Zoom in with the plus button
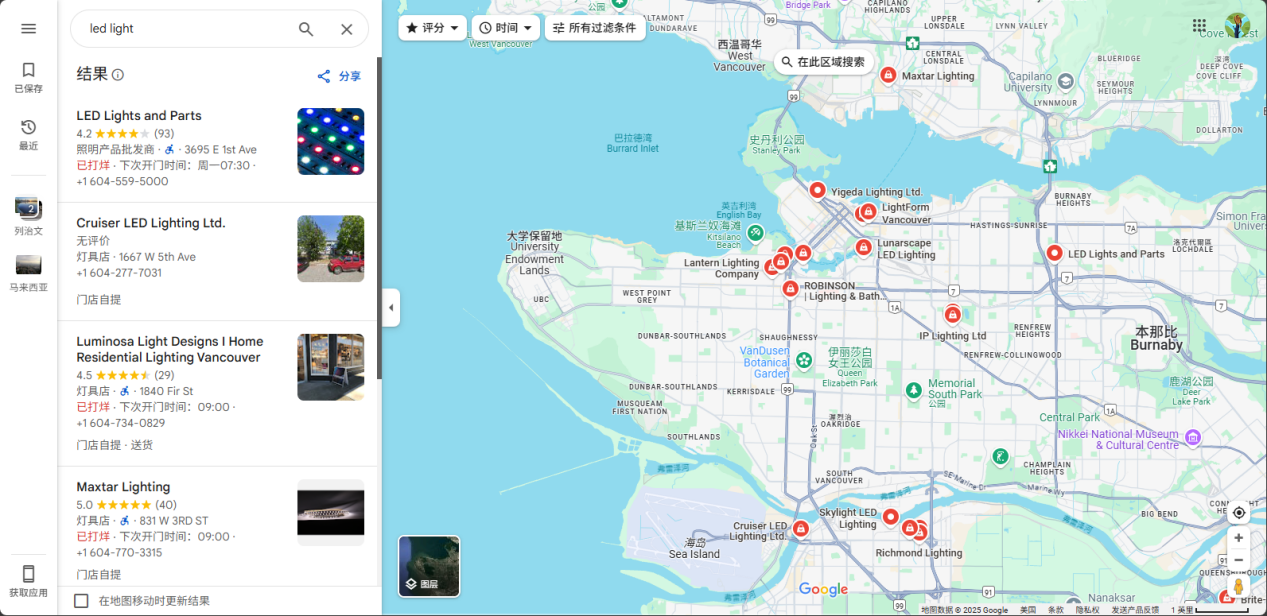The height and width of the screenshot is (616, 1267). [1239, 538]
